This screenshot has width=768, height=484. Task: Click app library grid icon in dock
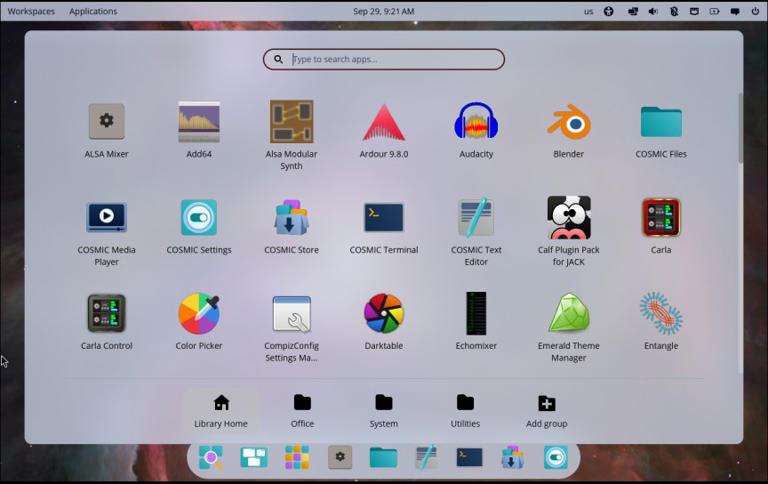click(x=297, y=457)
